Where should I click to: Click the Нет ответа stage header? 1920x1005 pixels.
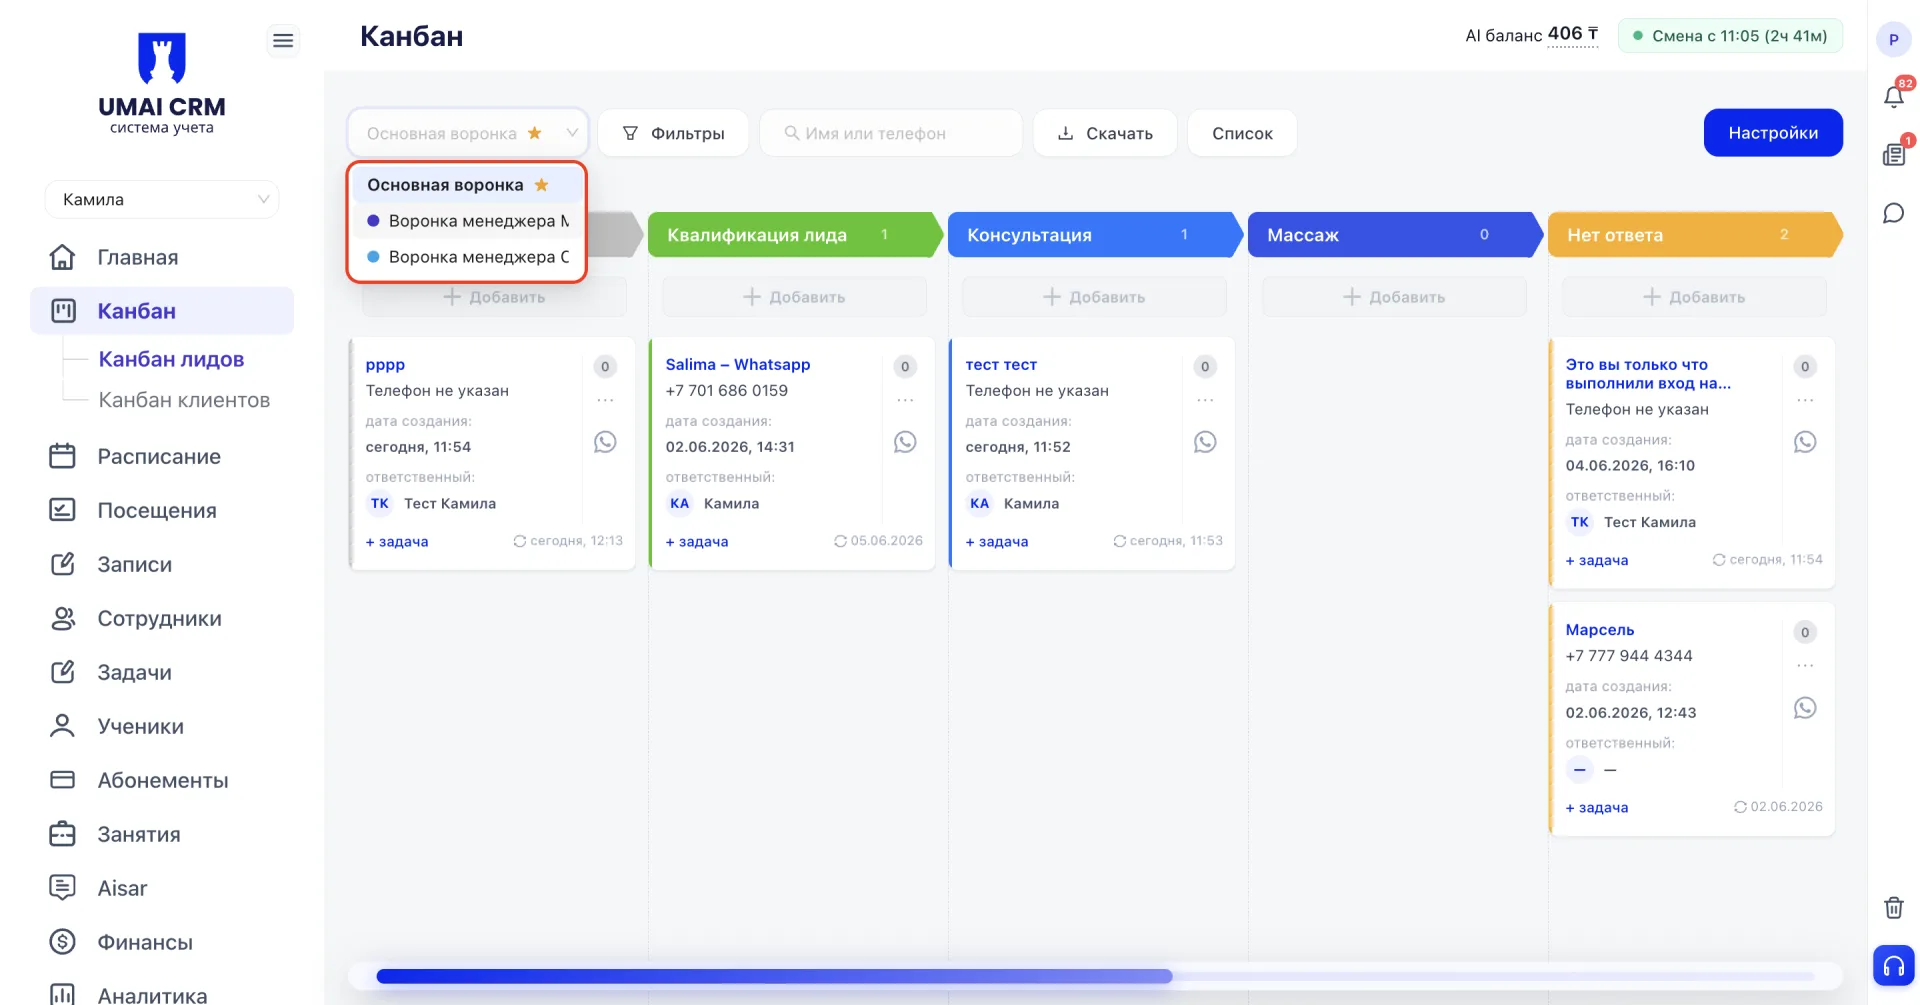(x=1695, y=235)
